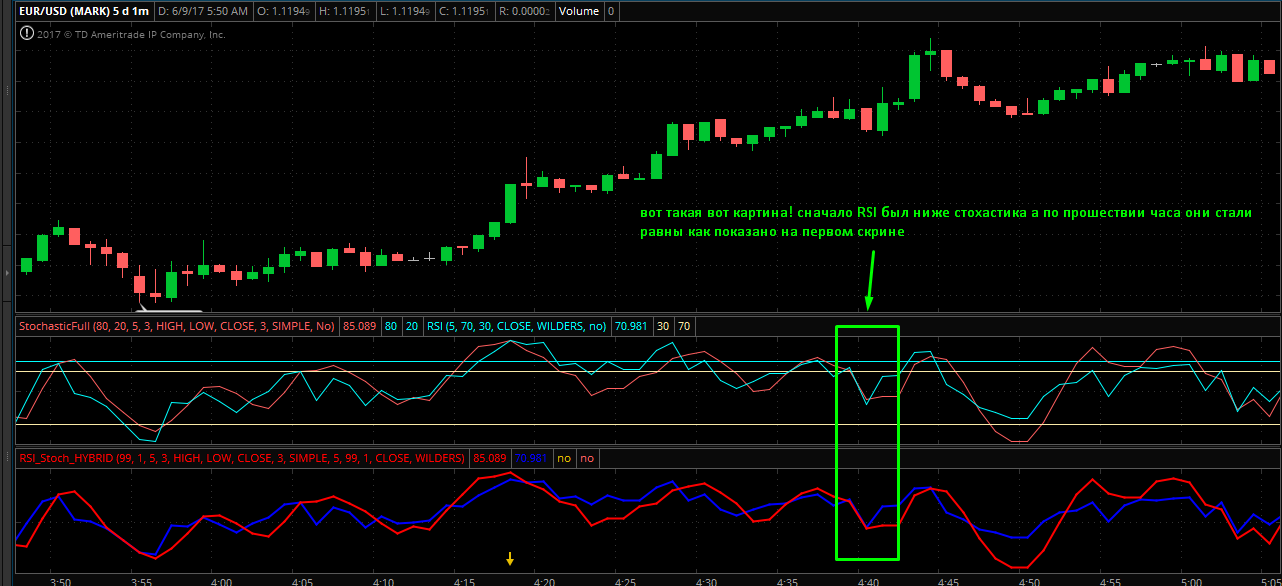1282x586 pixels.
Task: Open the StochasticFull study label
Action: [x=177, y=326]
